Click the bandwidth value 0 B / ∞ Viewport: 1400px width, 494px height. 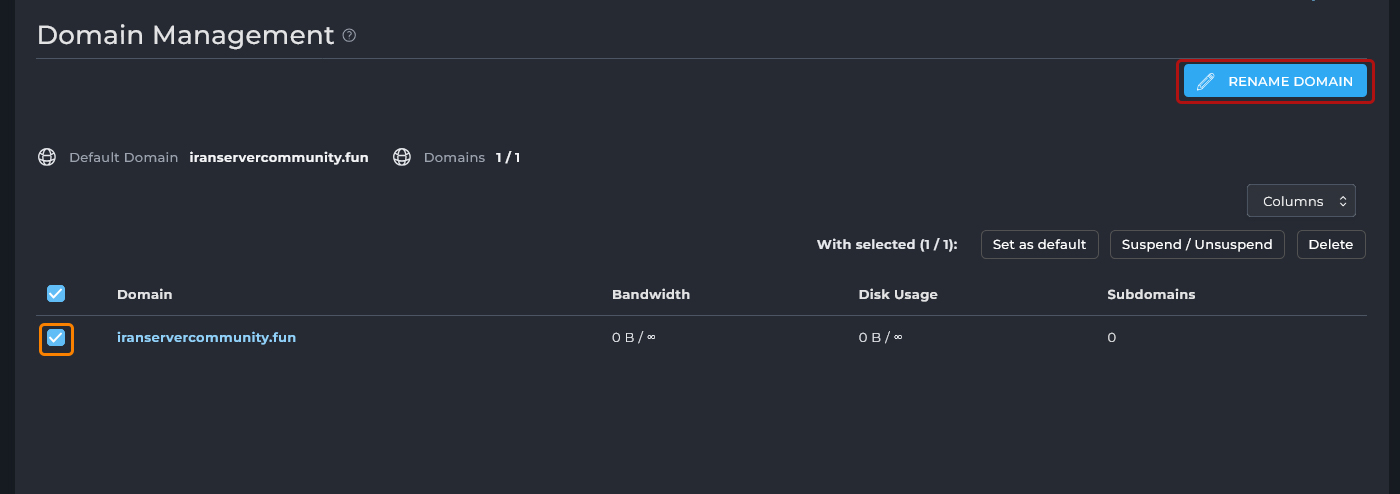[633, 338]
